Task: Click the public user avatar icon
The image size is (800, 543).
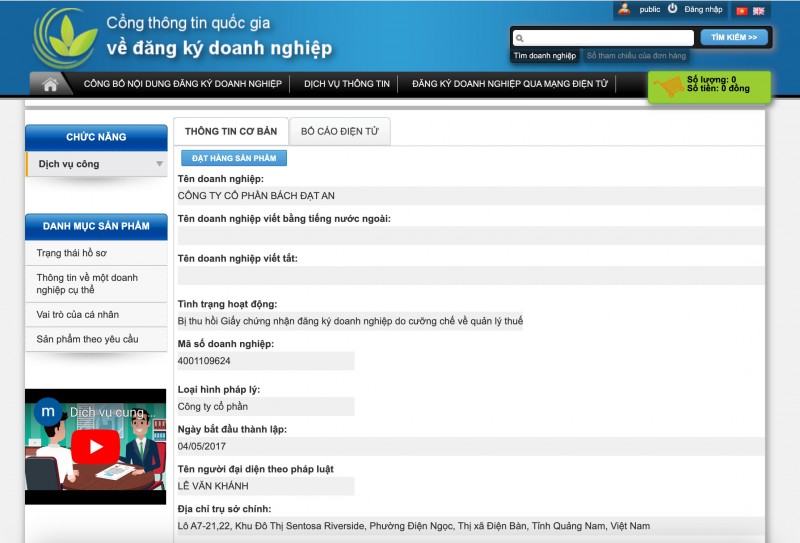Action: [624, 9]
